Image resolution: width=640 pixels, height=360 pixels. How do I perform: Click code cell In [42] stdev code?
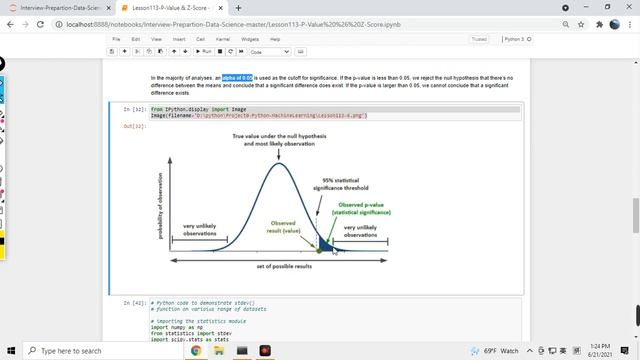pyautogui.click(x=335, y=321)
